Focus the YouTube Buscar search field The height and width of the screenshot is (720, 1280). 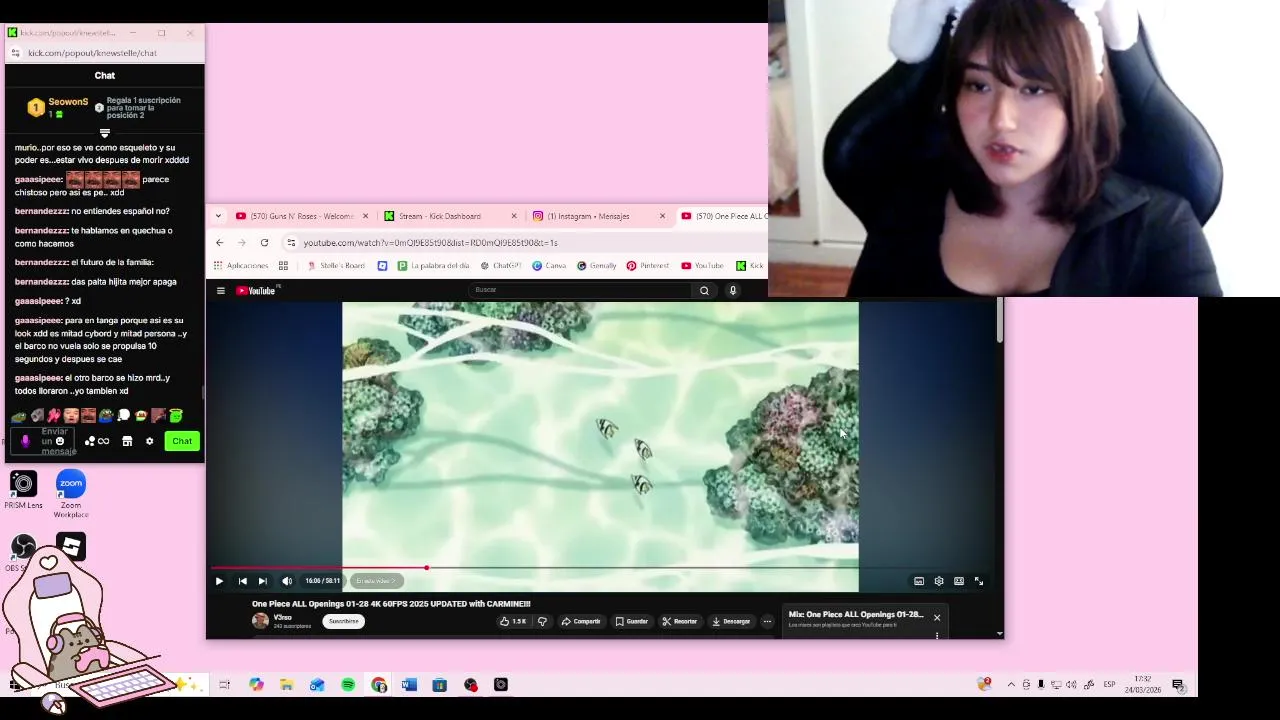pyautogui.click(x=580, y=290)
